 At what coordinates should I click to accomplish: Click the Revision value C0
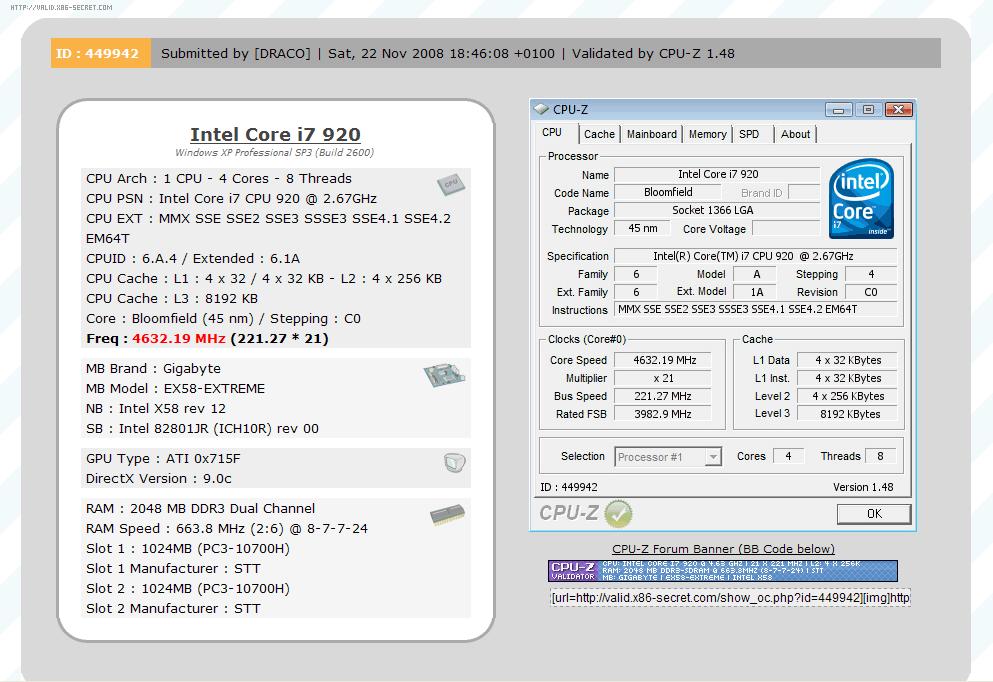click(x=871, y=292)
